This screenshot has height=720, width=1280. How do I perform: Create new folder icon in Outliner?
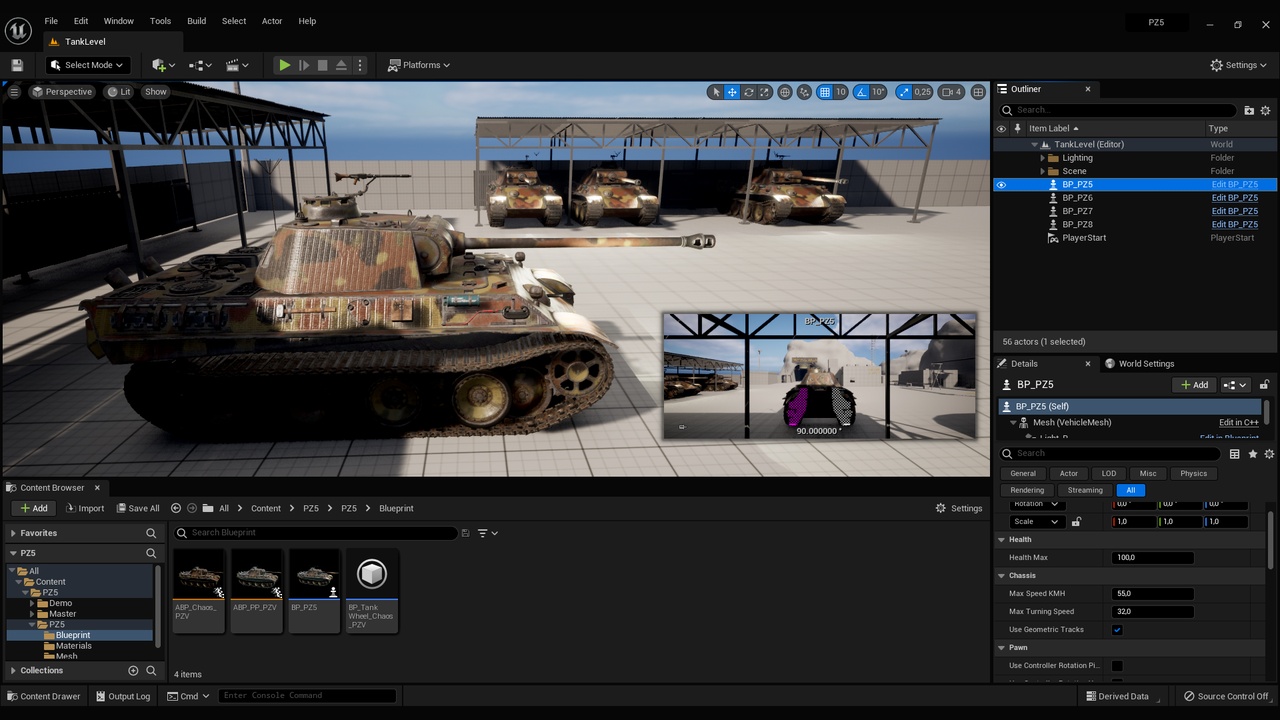pos(1249,110)
